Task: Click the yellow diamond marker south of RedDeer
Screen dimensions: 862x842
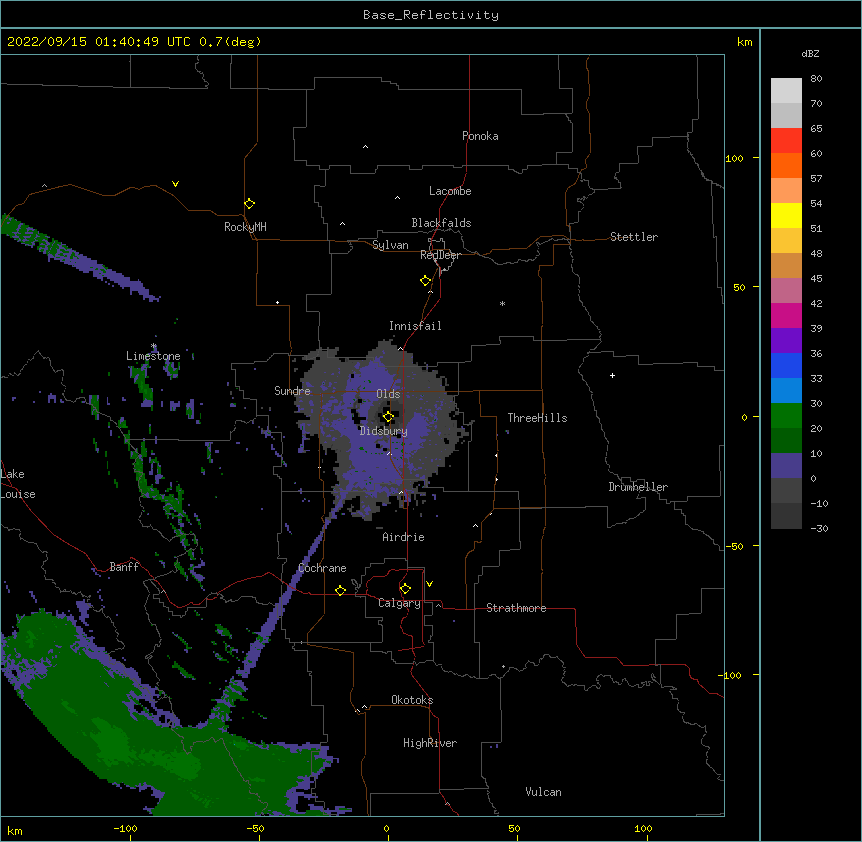Action: tap(426, 281)
